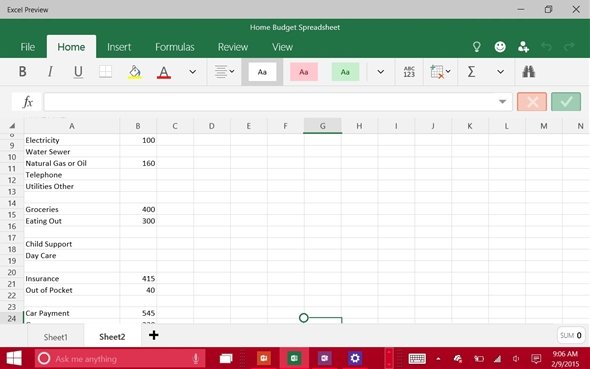Screen dimensions: 590x369
Task: Select the Bad pink cell style
Action: [x=304, y=72]
